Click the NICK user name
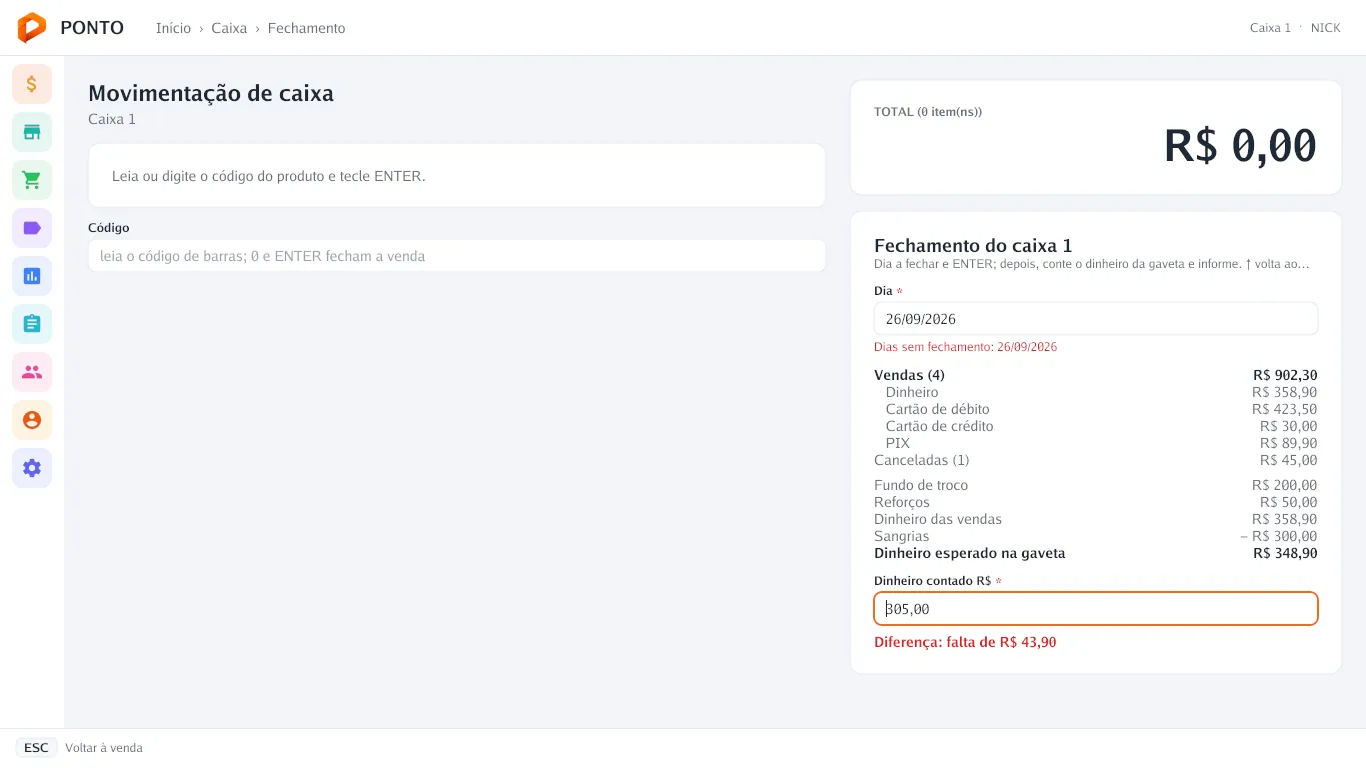1366x768 pixels. click(1326, 28)
